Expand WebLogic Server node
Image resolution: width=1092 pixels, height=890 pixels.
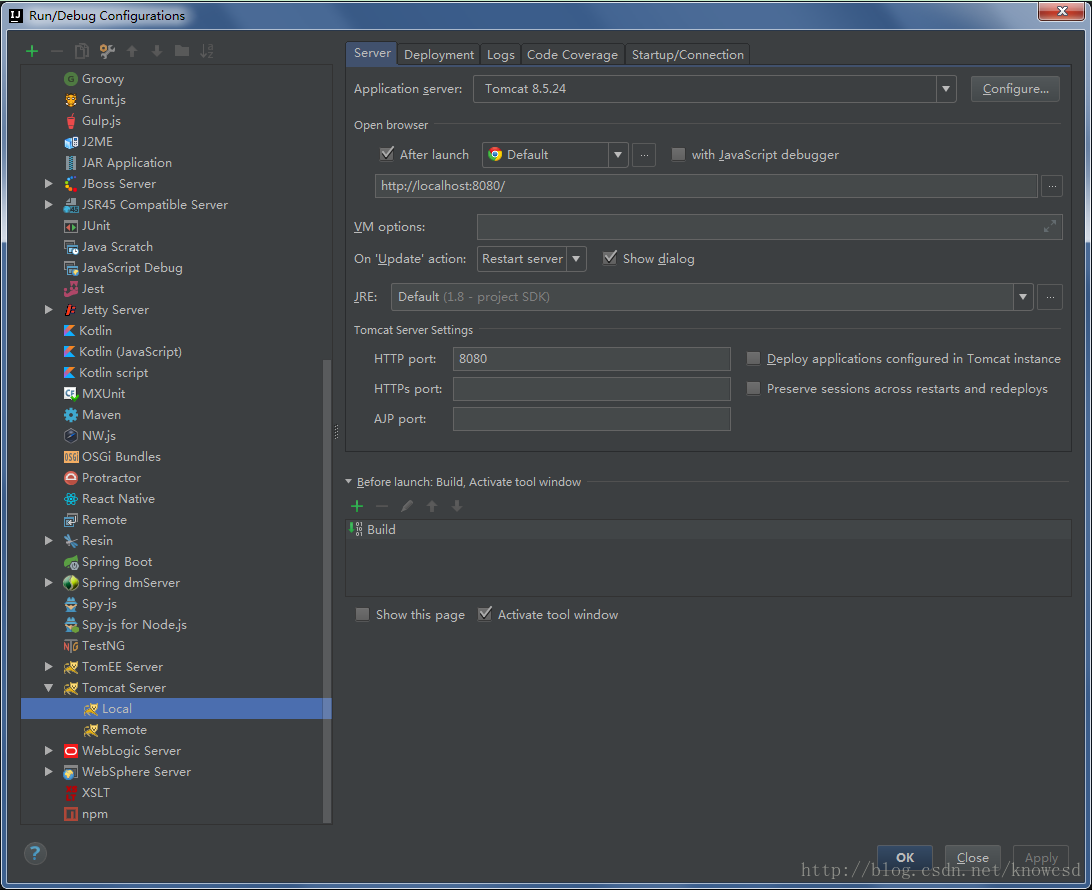point(48,751)
